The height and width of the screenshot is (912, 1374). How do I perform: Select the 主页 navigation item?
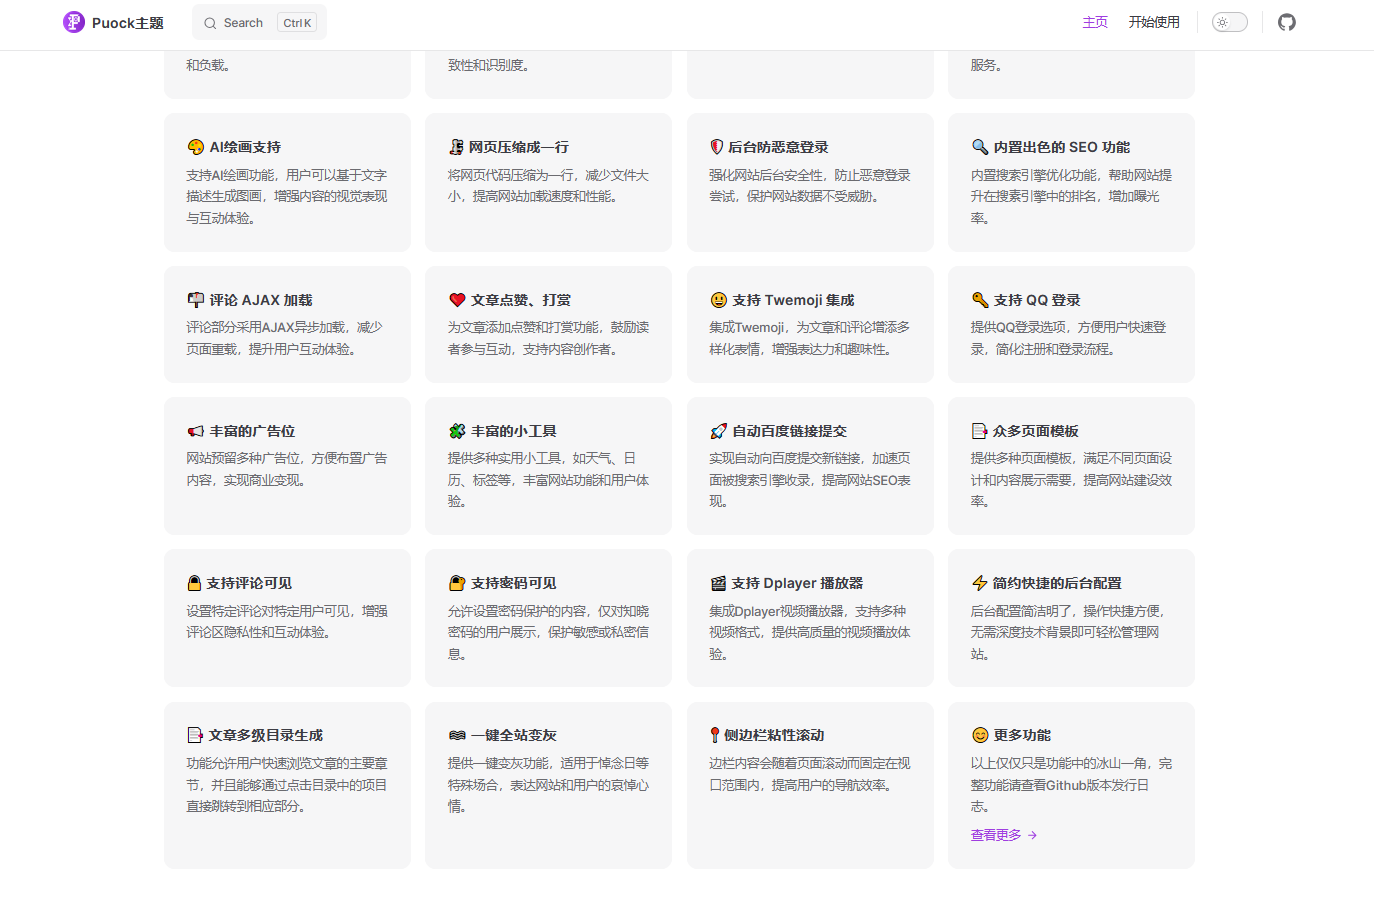tap(1095, 21)
